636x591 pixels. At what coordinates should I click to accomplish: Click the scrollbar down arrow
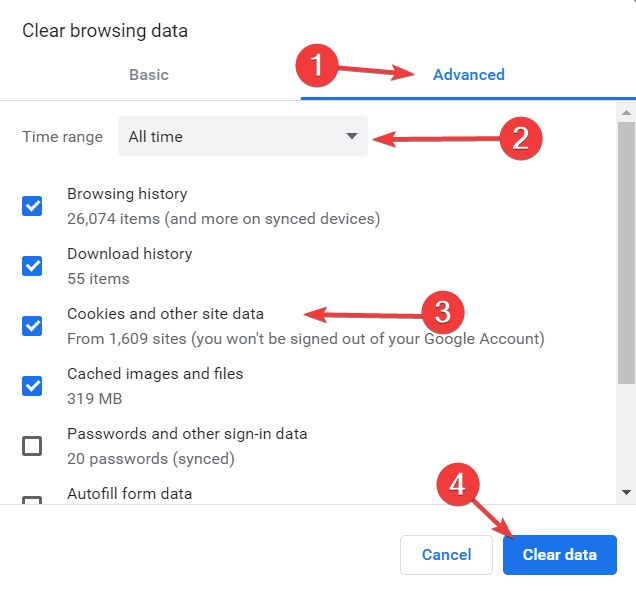point(626,492)
